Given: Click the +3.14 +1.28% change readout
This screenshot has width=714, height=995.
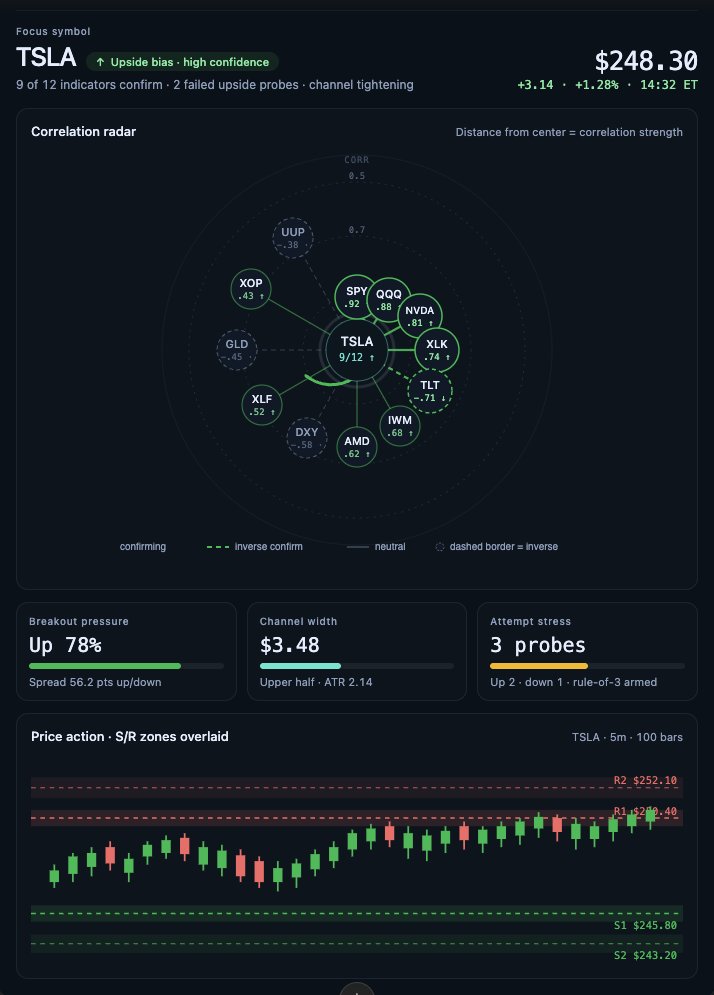Looking at the screenshot, I should (x=568, y=85).
